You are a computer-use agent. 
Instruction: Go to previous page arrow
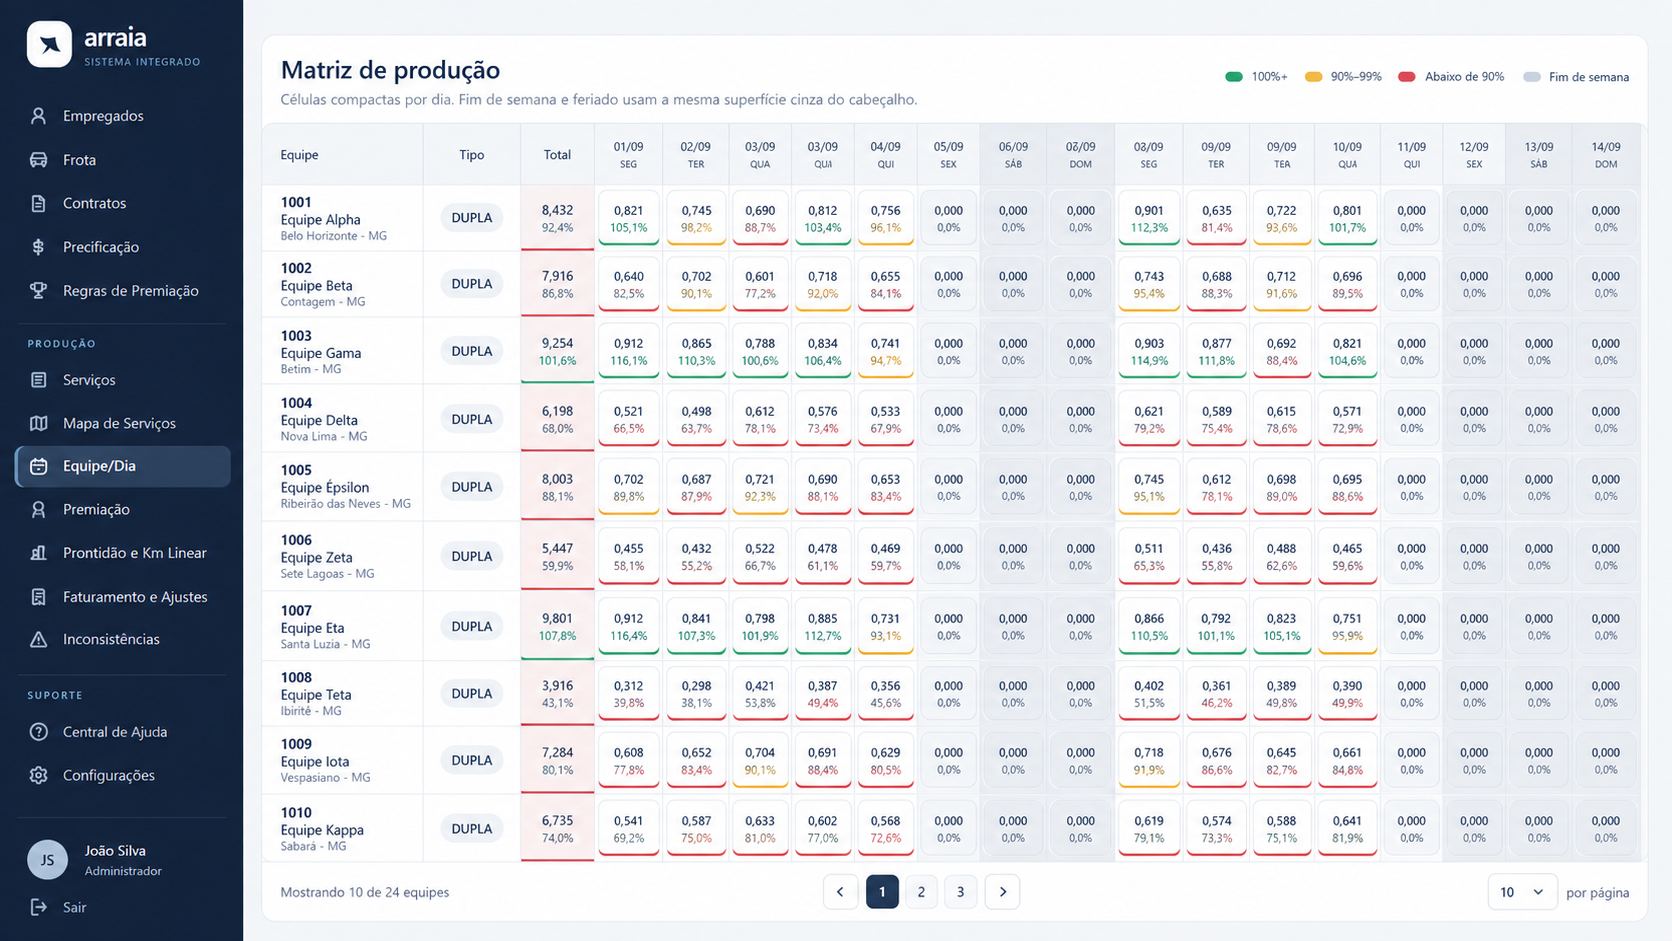coord(840,892)
